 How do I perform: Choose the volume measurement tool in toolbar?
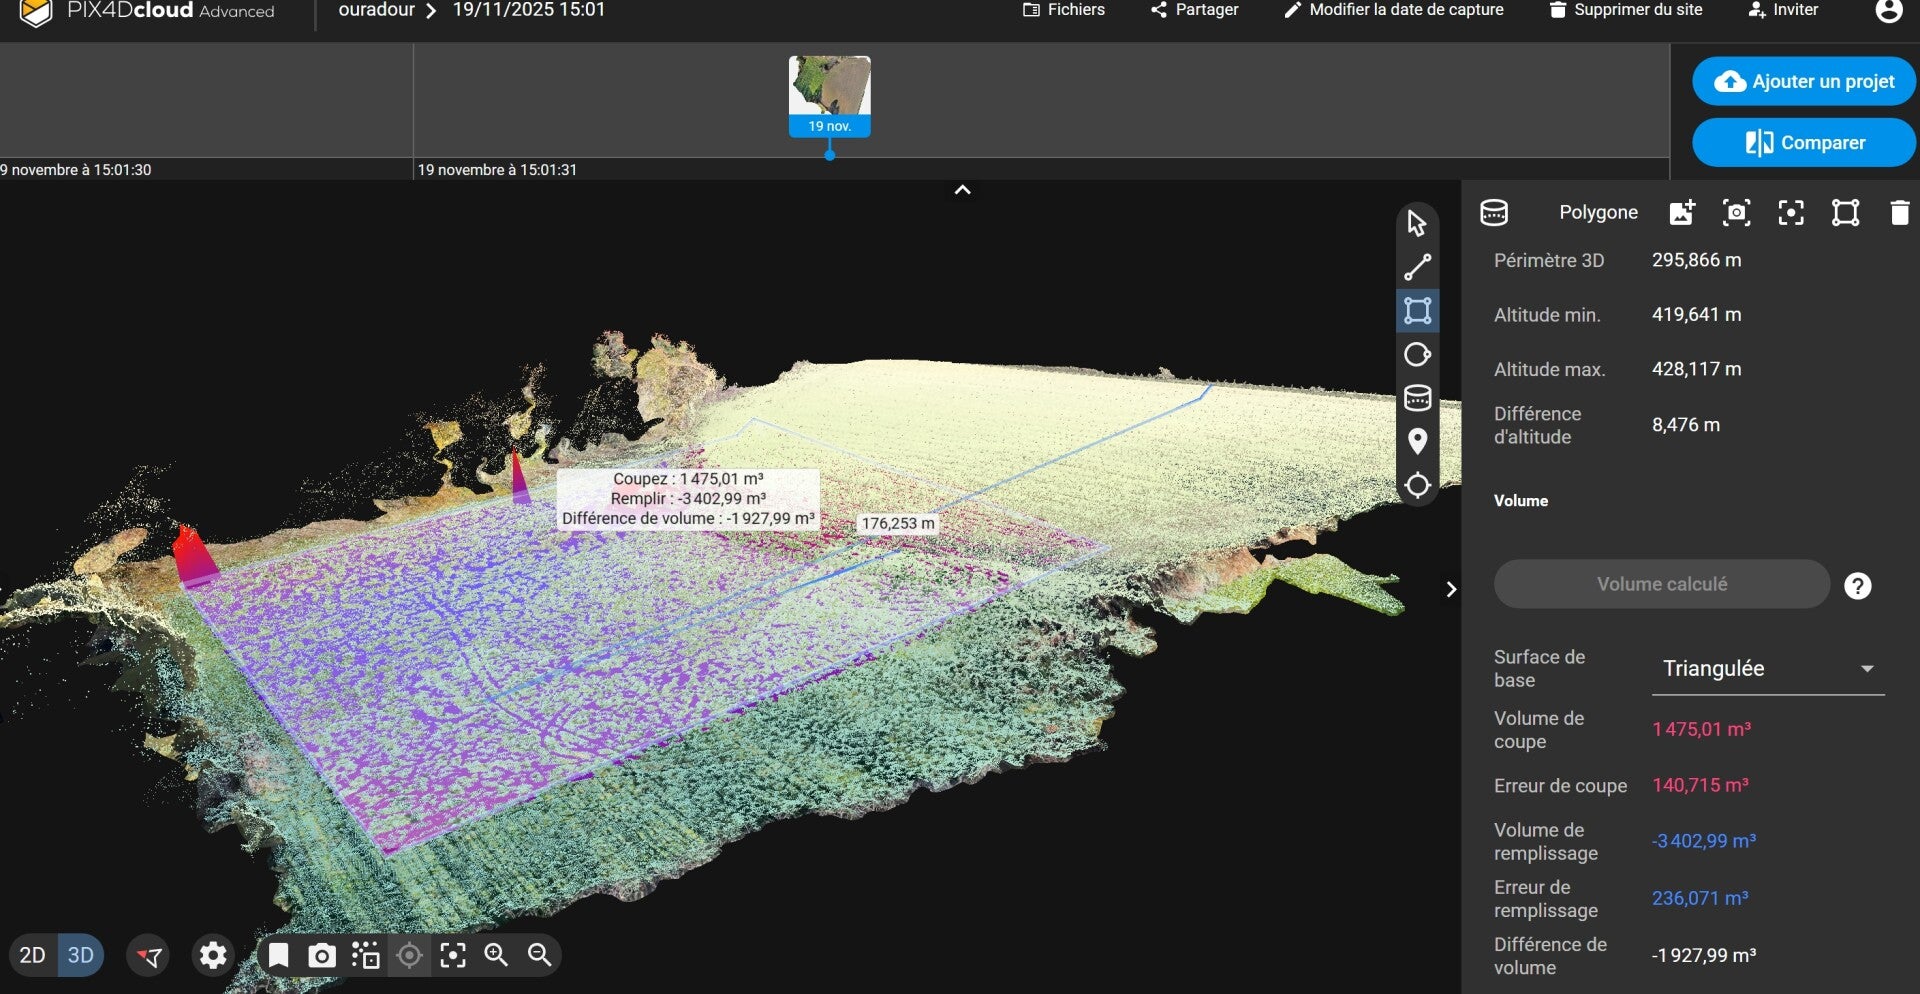coord(1417,398)
